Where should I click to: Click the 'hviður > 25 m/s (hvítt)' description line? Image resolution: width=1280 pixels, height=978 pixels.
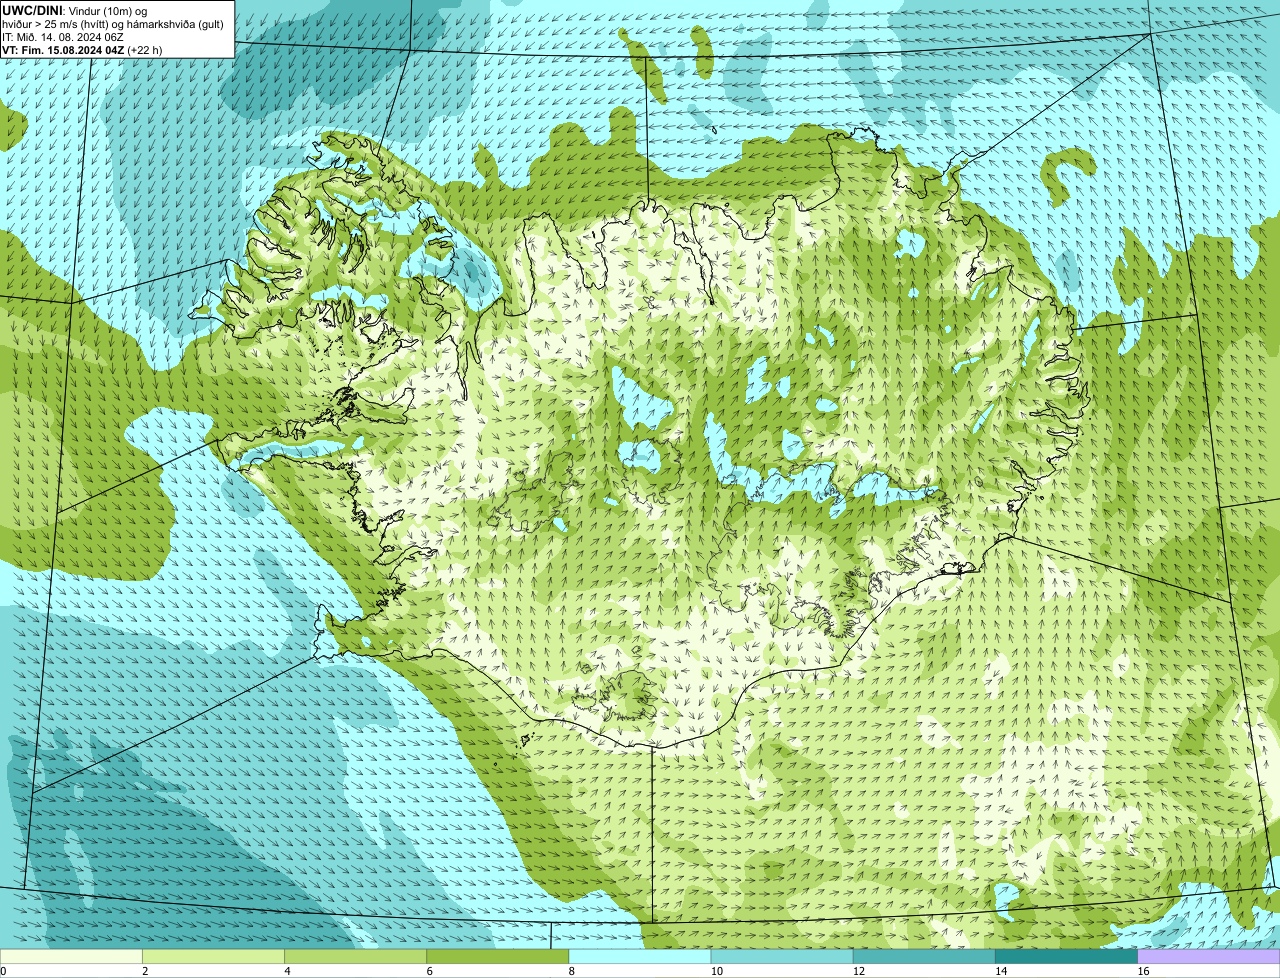click(x=112, y=24)
